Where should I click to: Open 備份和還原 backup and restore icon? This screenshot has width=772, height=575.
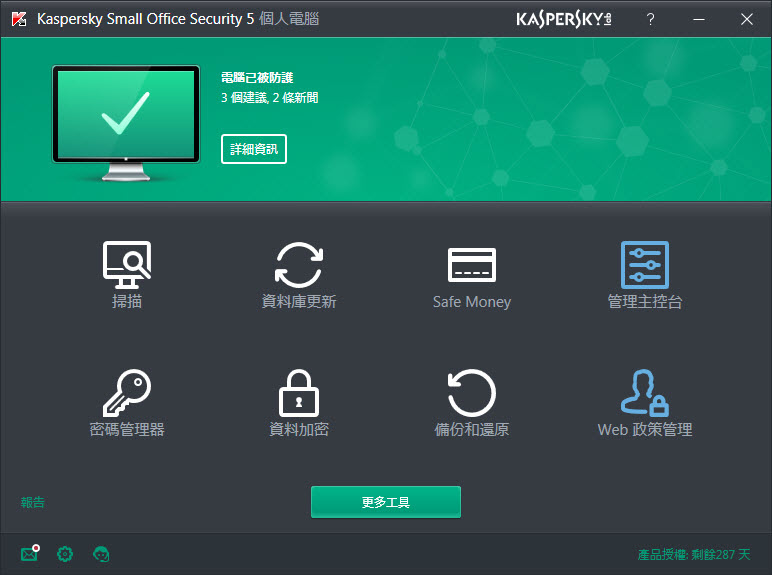tap(472, 393)
